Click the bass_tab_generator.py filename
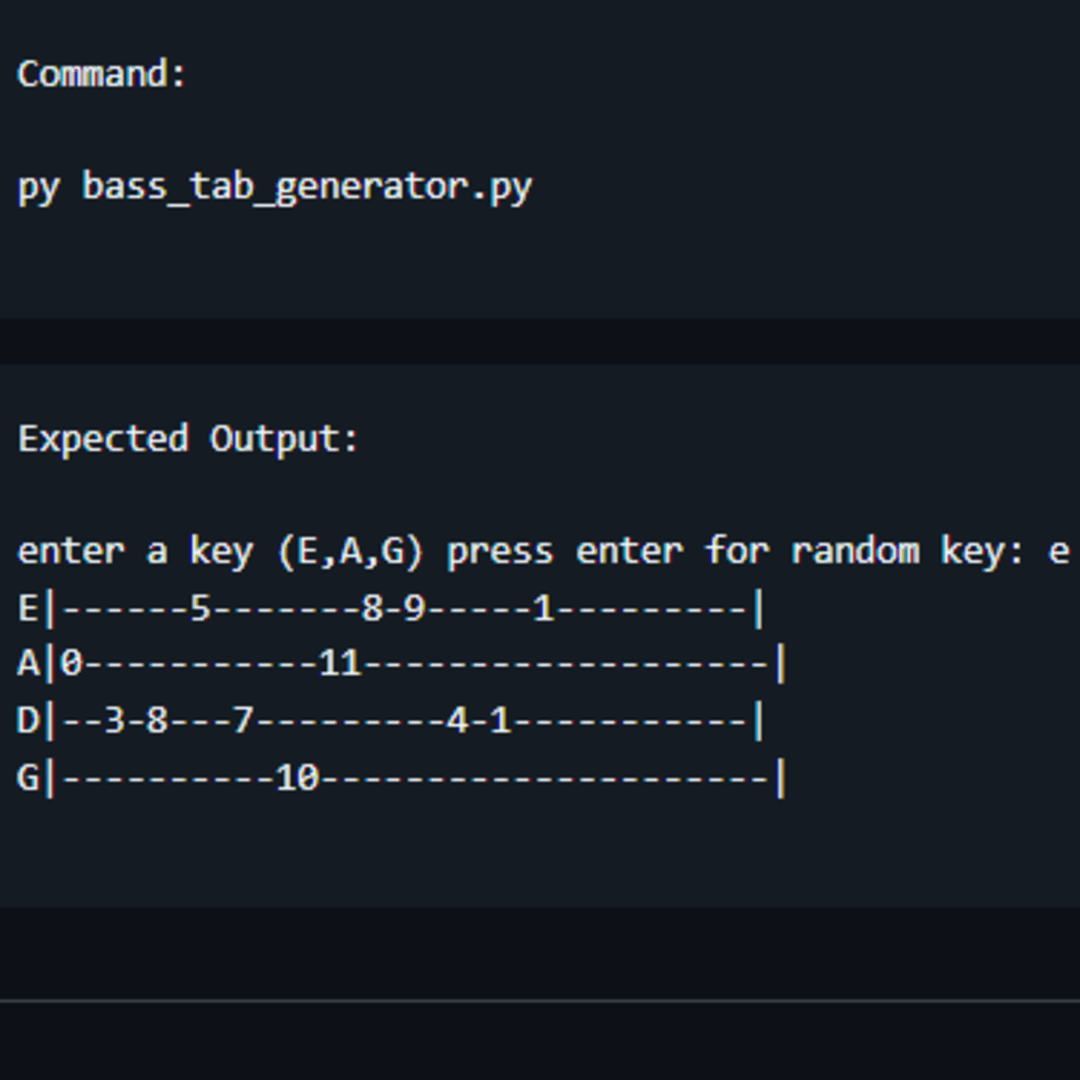The width and height of the screenshot is (1080, 1080). pos(307,187)
